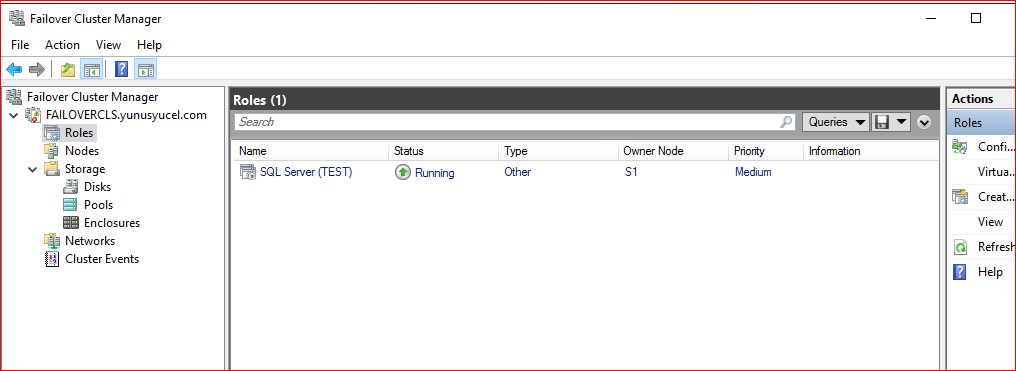Sort by the Name column header
The width and height of the screenshot is (1016, 371).
(310, 152)
